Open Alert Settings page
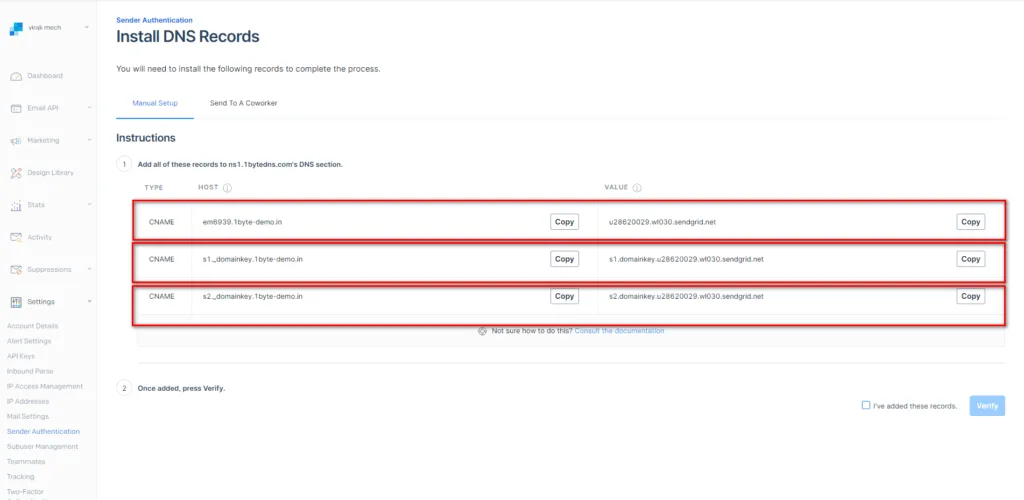The image size is (1024, 500). [29, 341]
